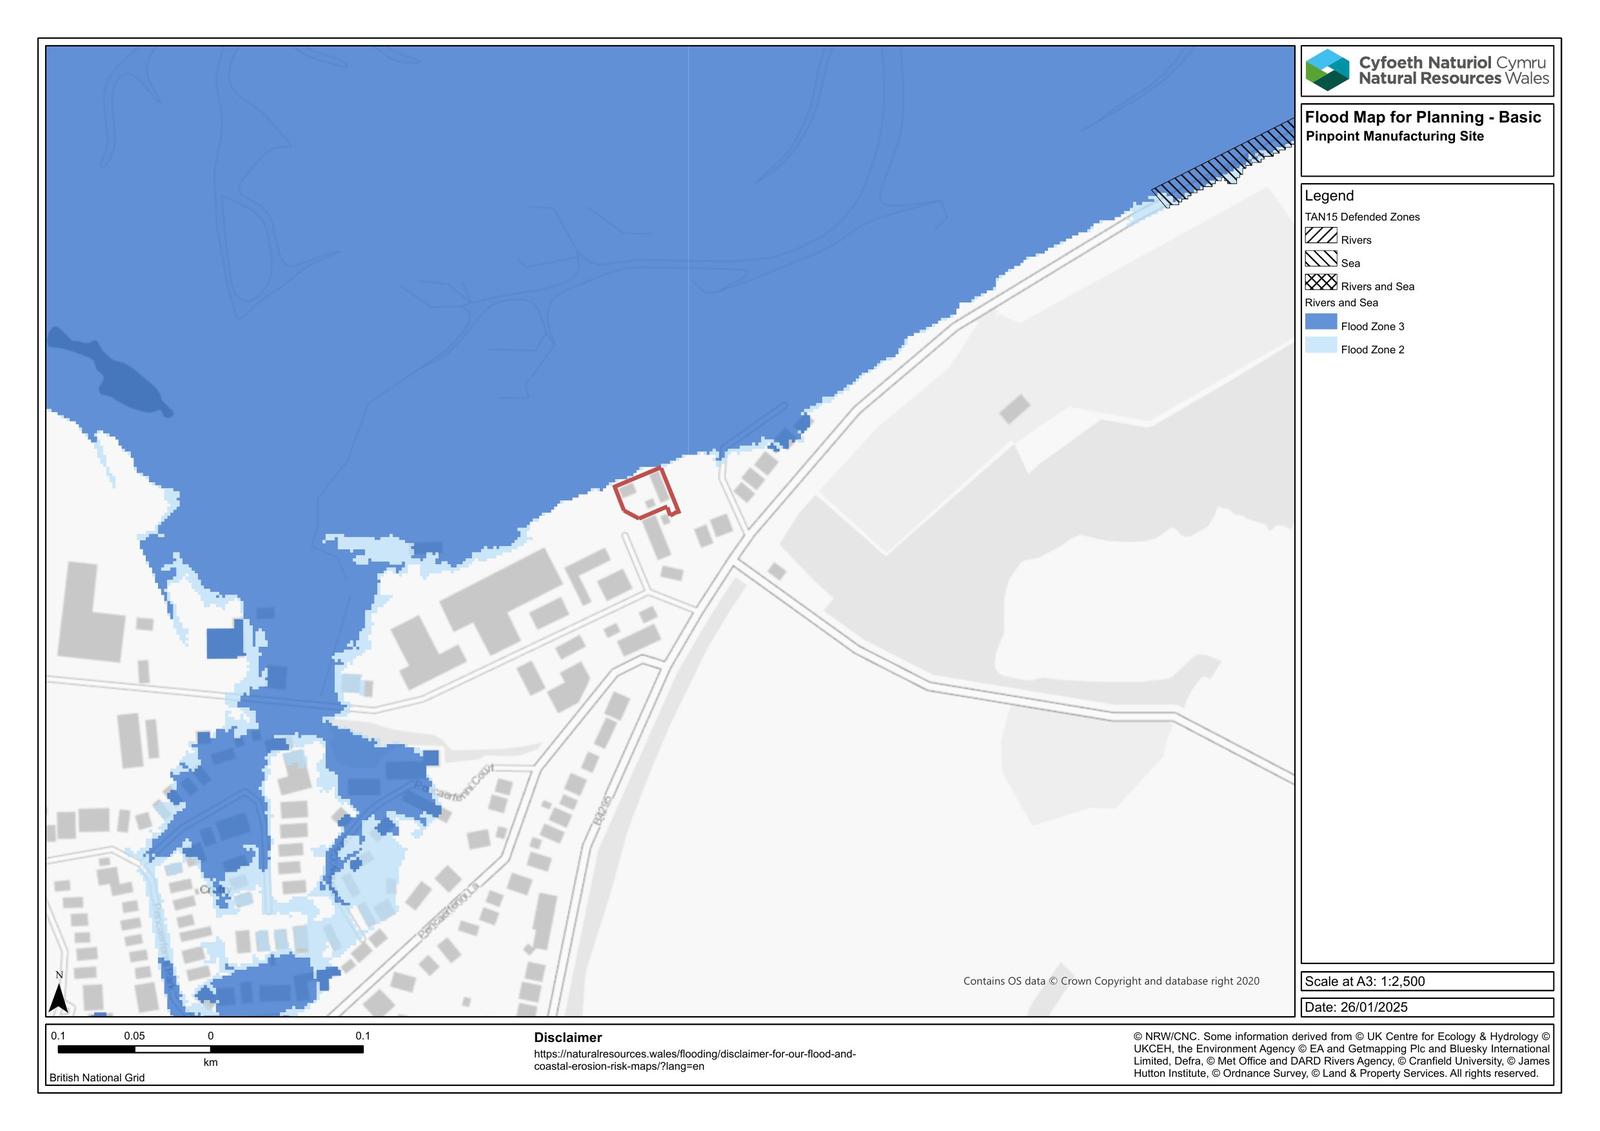Select the Pinpoint Manufacturing Site subtitle
The image size is (1600, 1131).
(x=1394, y=137)
